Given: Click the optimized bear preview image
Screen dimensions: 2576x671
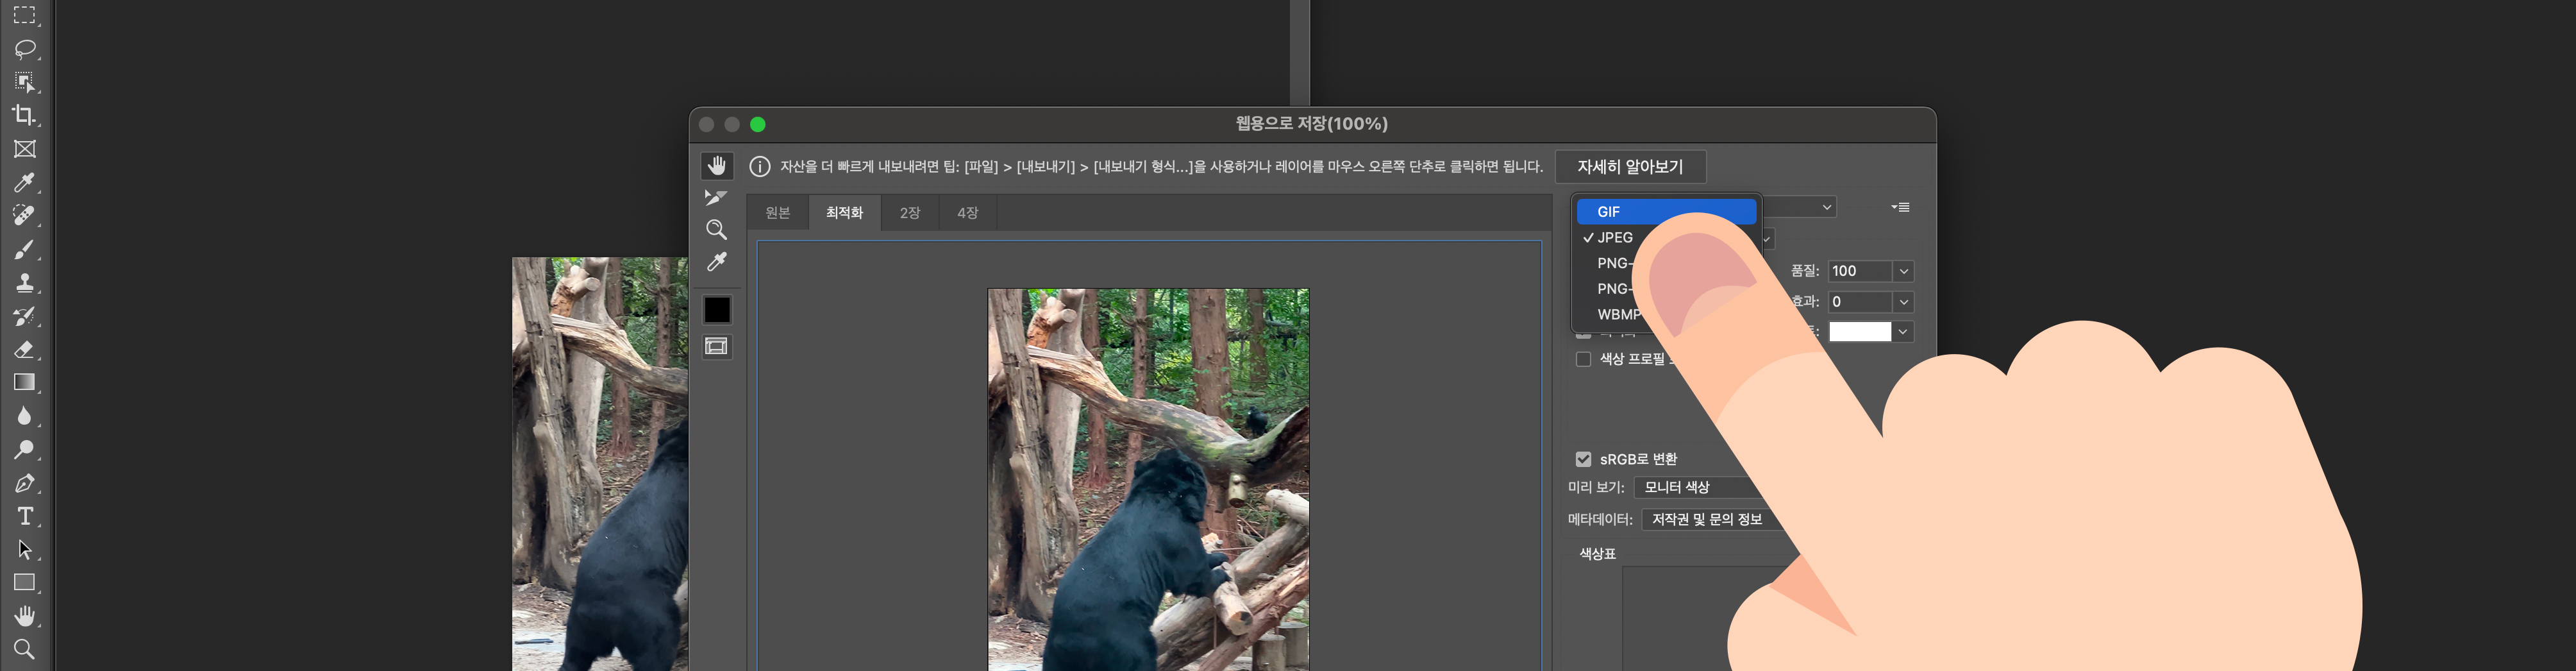Looking at the screenshot, I should pyautogui.click(x=1148, y=480).
